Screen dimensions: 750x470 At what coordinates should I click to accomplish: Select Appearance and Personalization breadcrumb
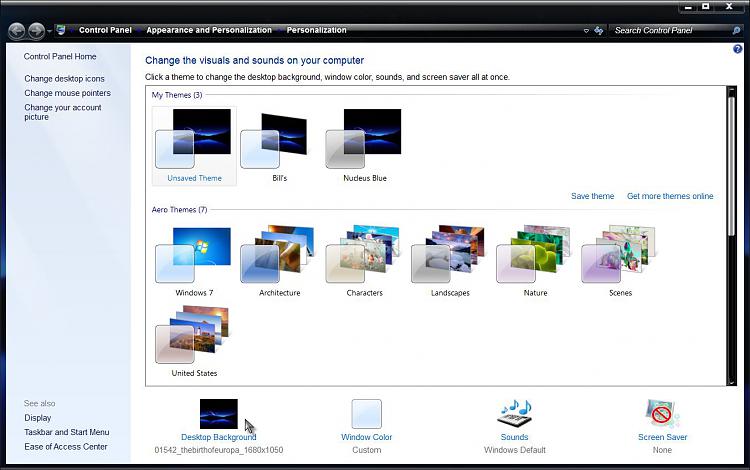tap(209, 30)
